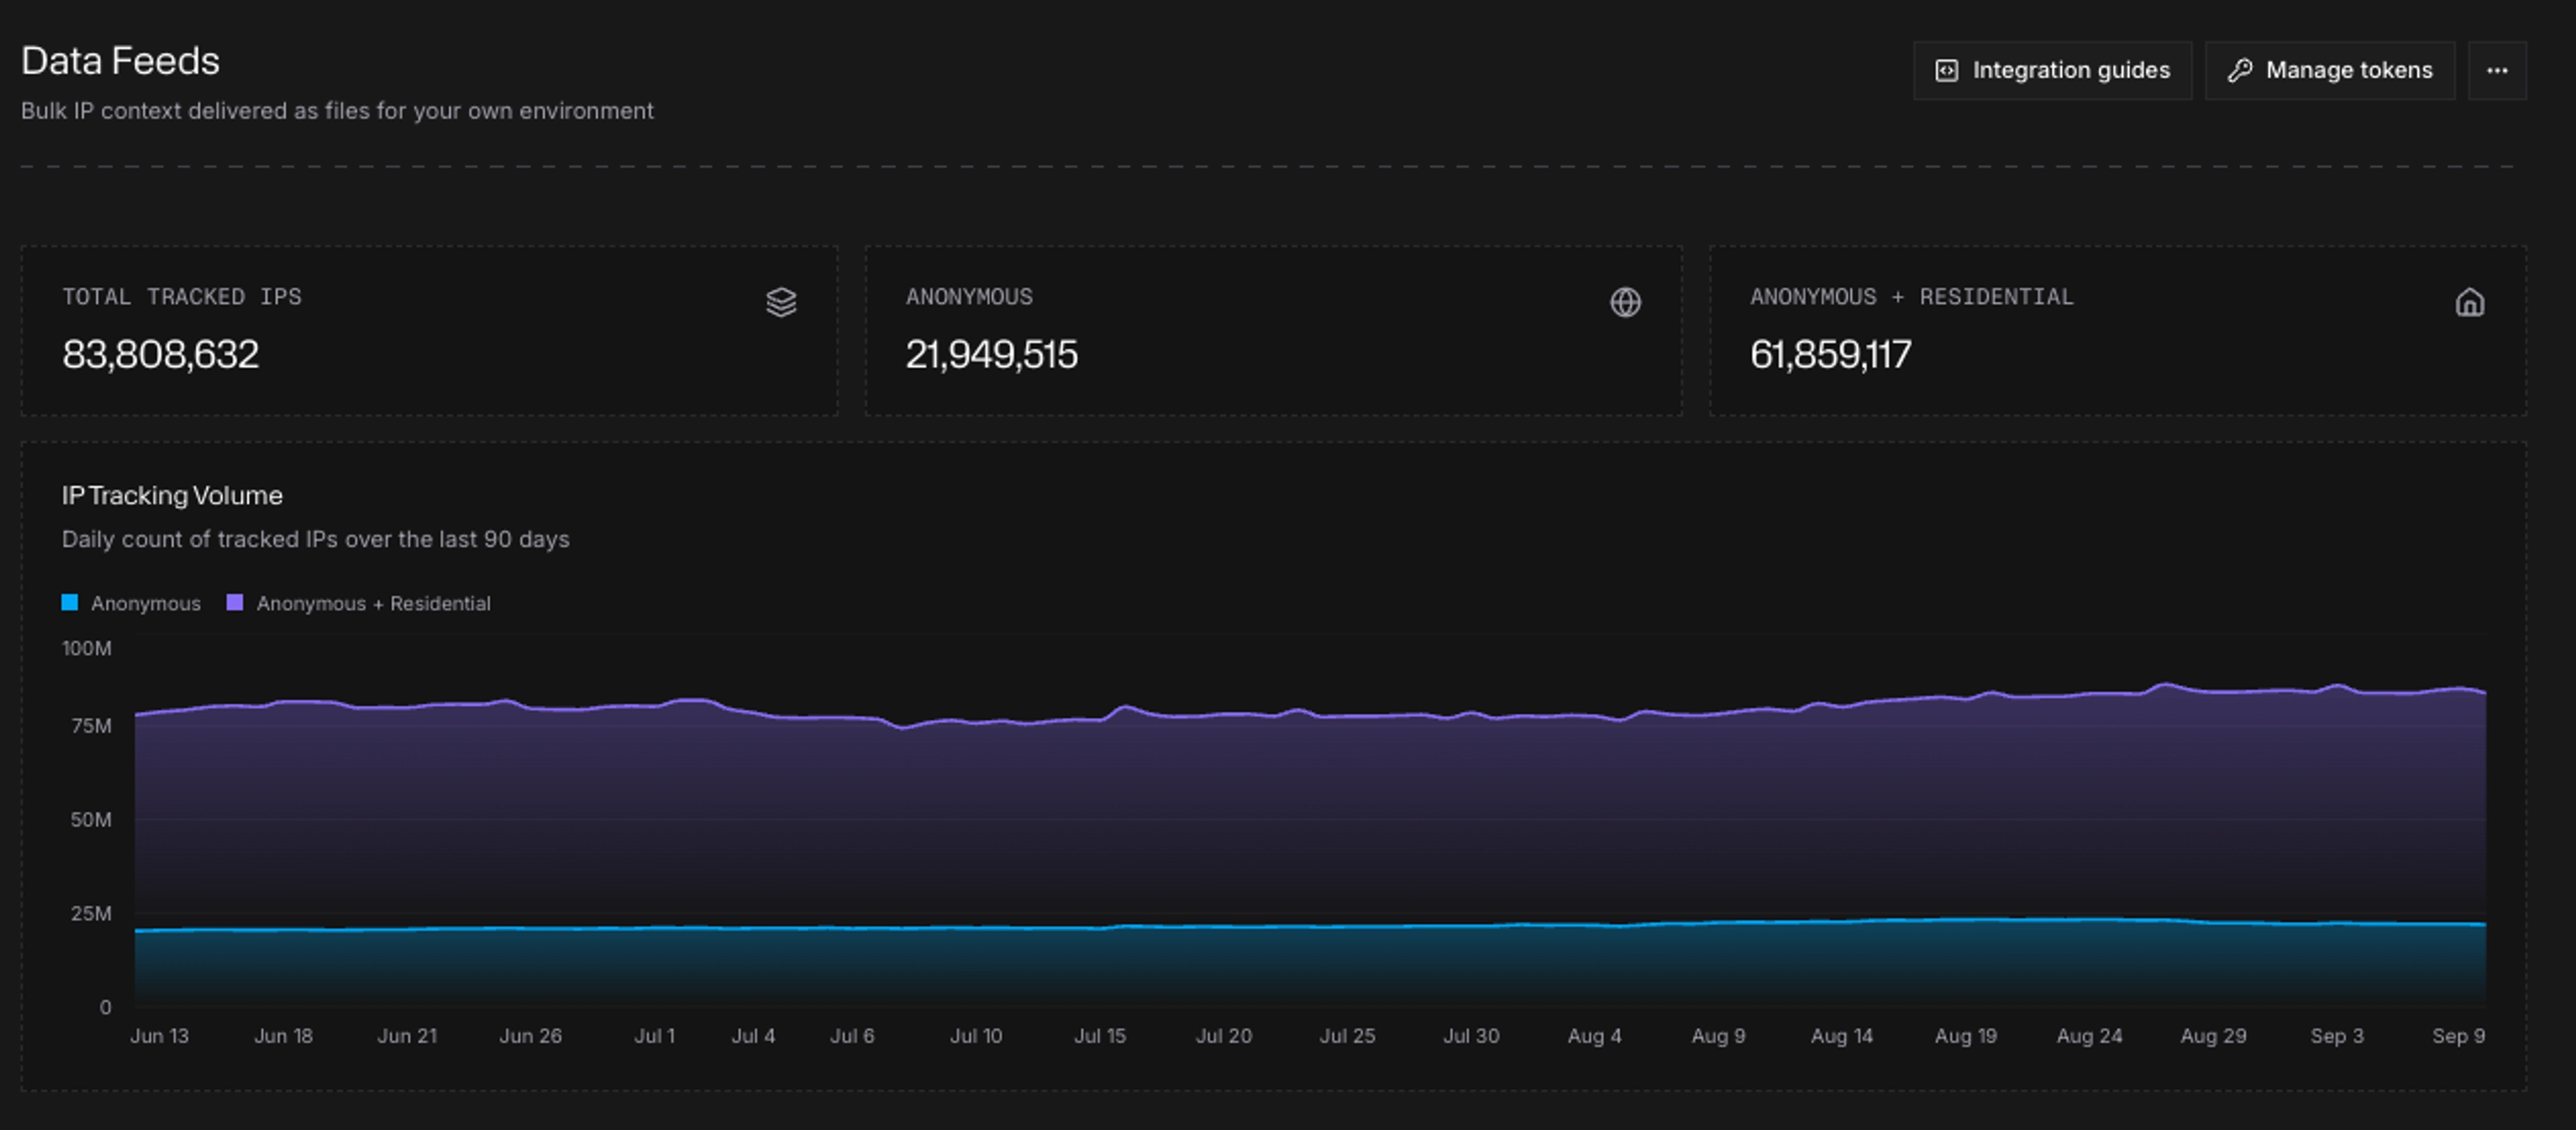Click the Aug 24 x-axis label
The width and height of the screenshot is (2576, 1130).
tap(2089, 1036)
